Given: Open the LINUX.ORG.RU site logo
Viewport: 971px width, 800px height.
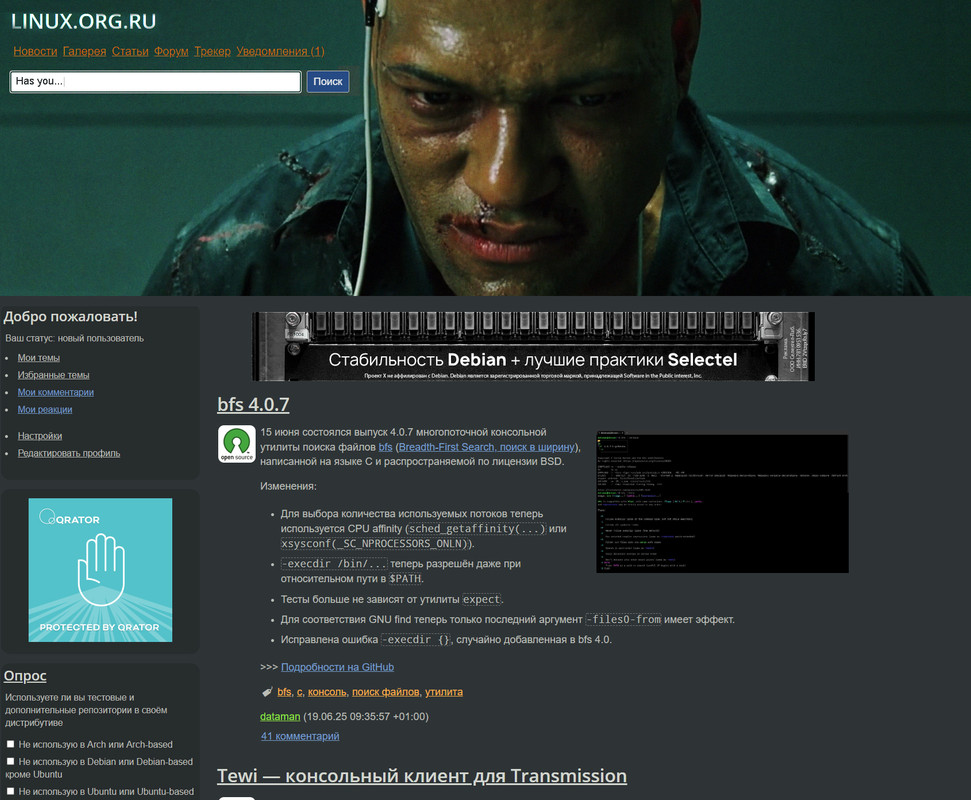Looking at the screenshot, I should click(x=84, y=22).
